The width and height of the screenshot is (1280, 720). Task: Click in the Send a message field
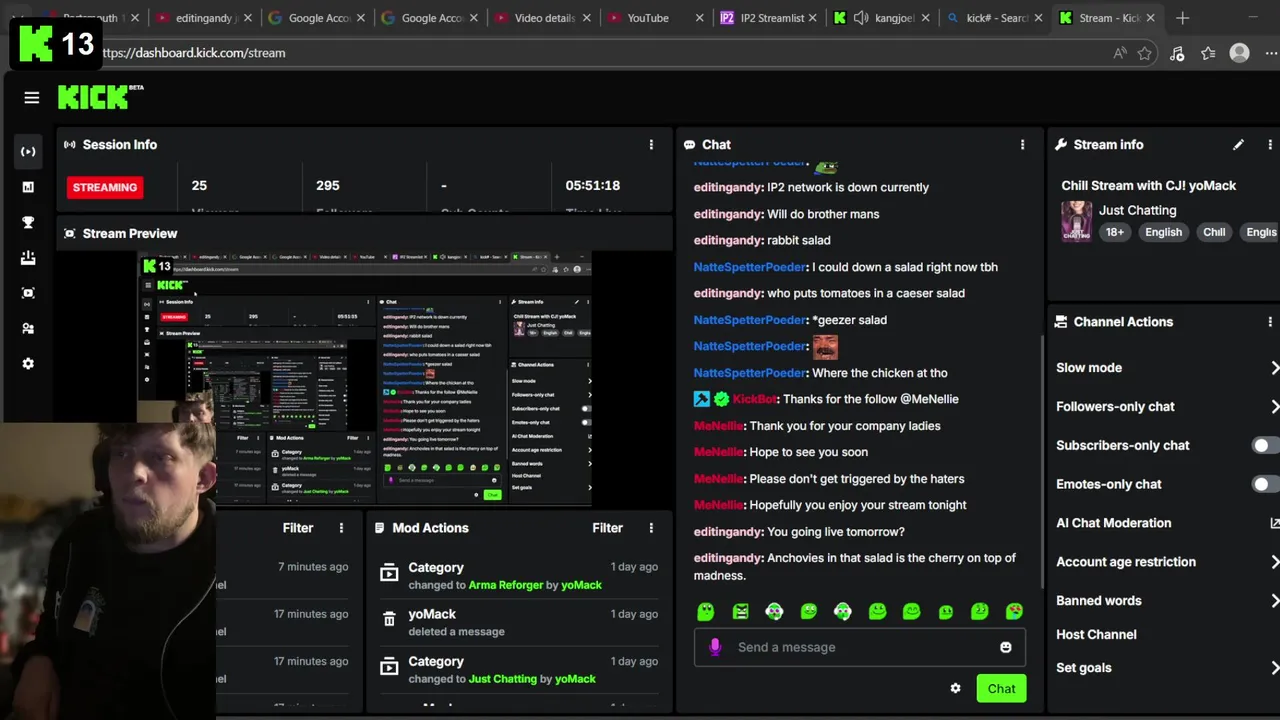860,647
